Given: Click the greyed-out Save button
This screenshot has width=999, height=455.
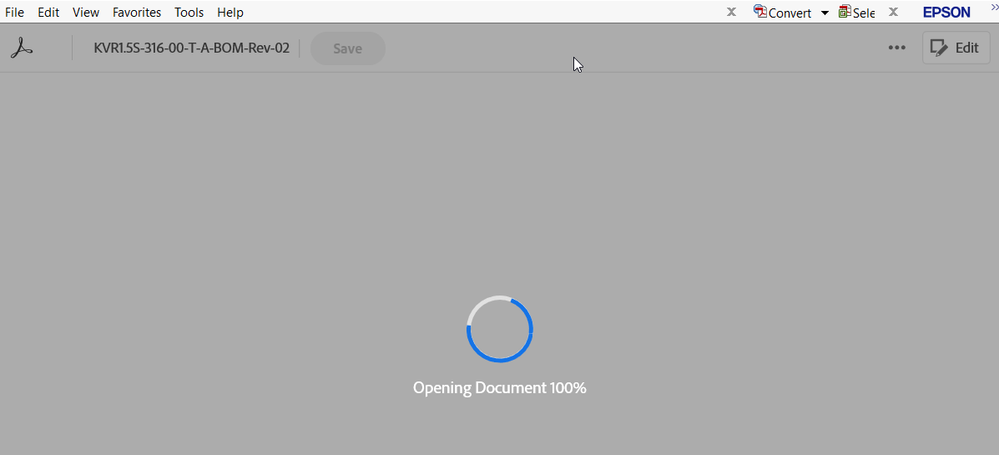Looking at the screenshot, I should point(348,48).
